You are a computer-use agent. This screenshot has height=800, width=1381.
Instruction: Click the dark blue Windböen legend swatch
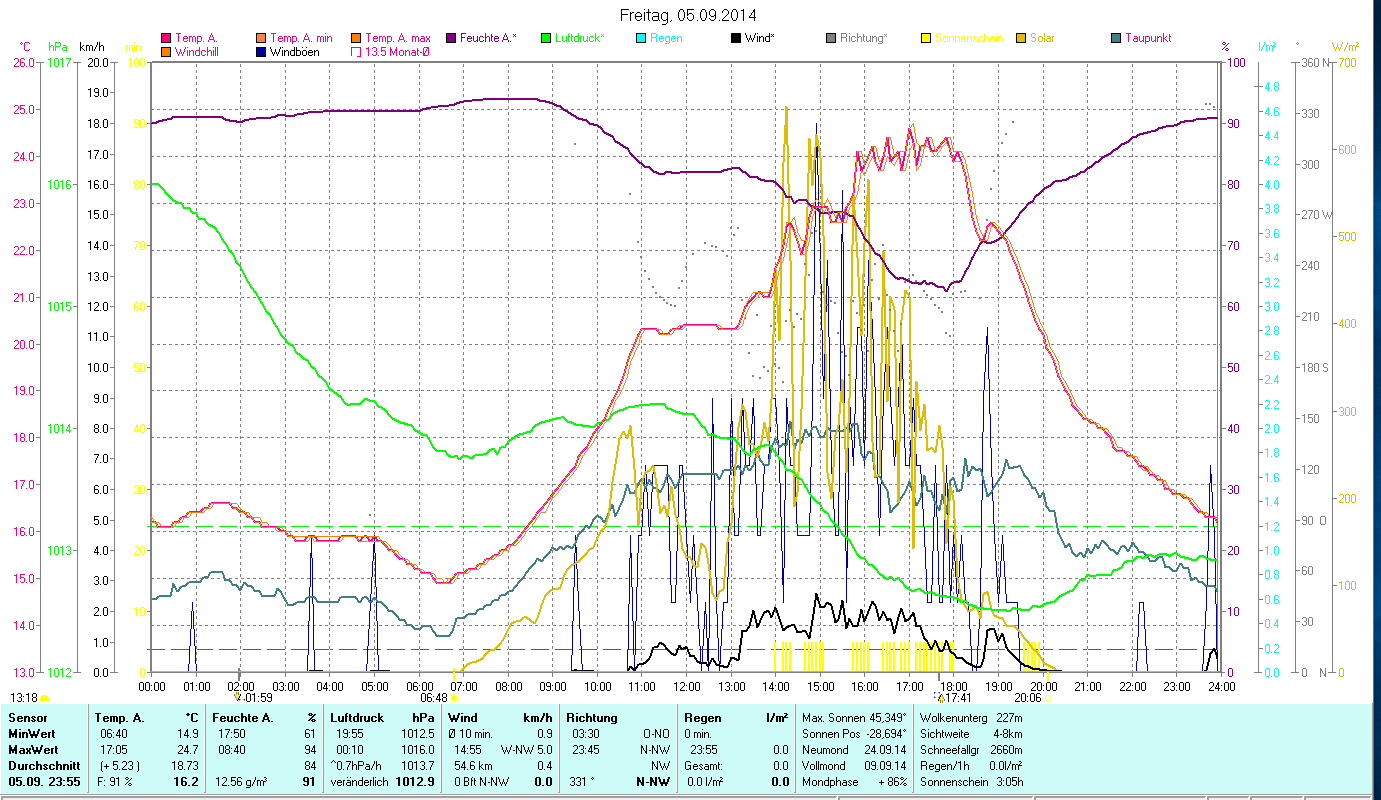coord(261,52)
